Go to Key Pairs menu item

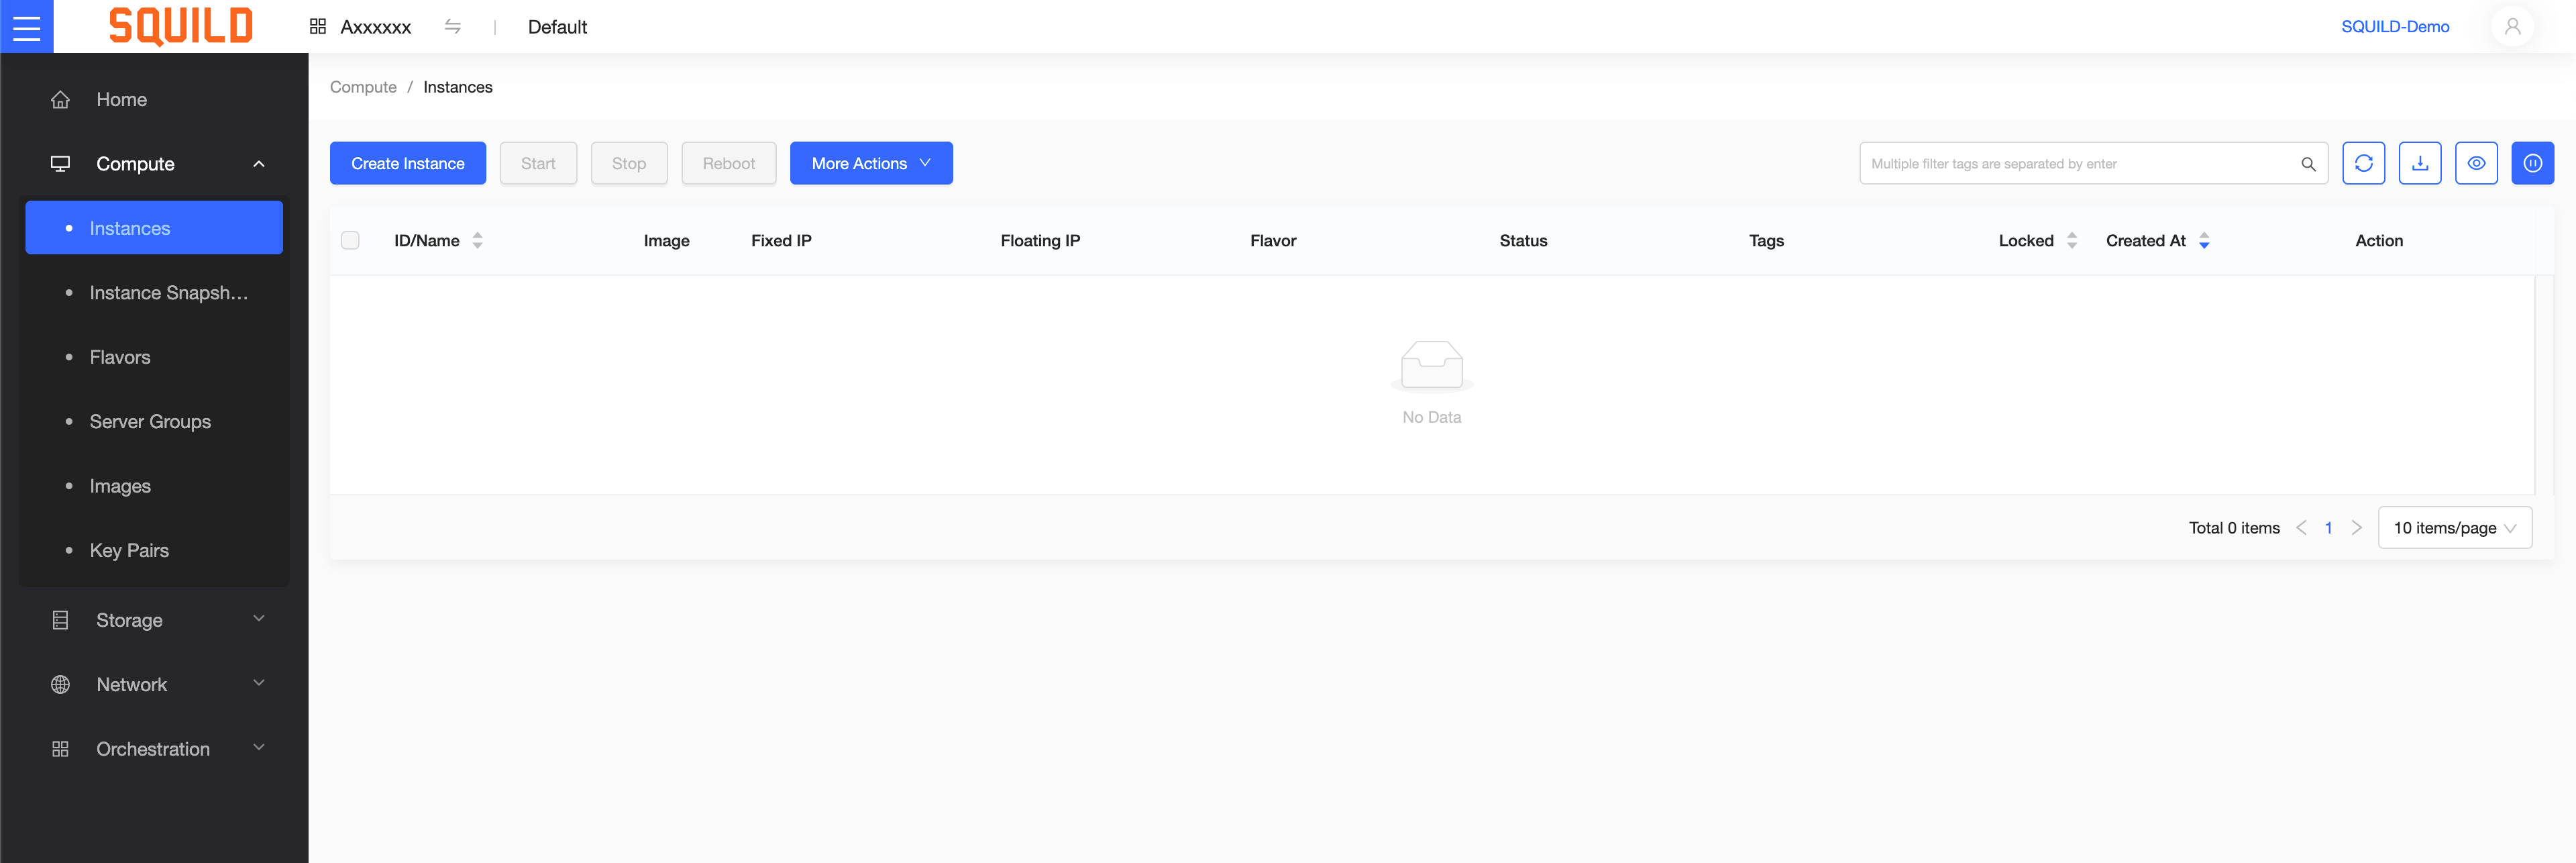coord(129,550)
